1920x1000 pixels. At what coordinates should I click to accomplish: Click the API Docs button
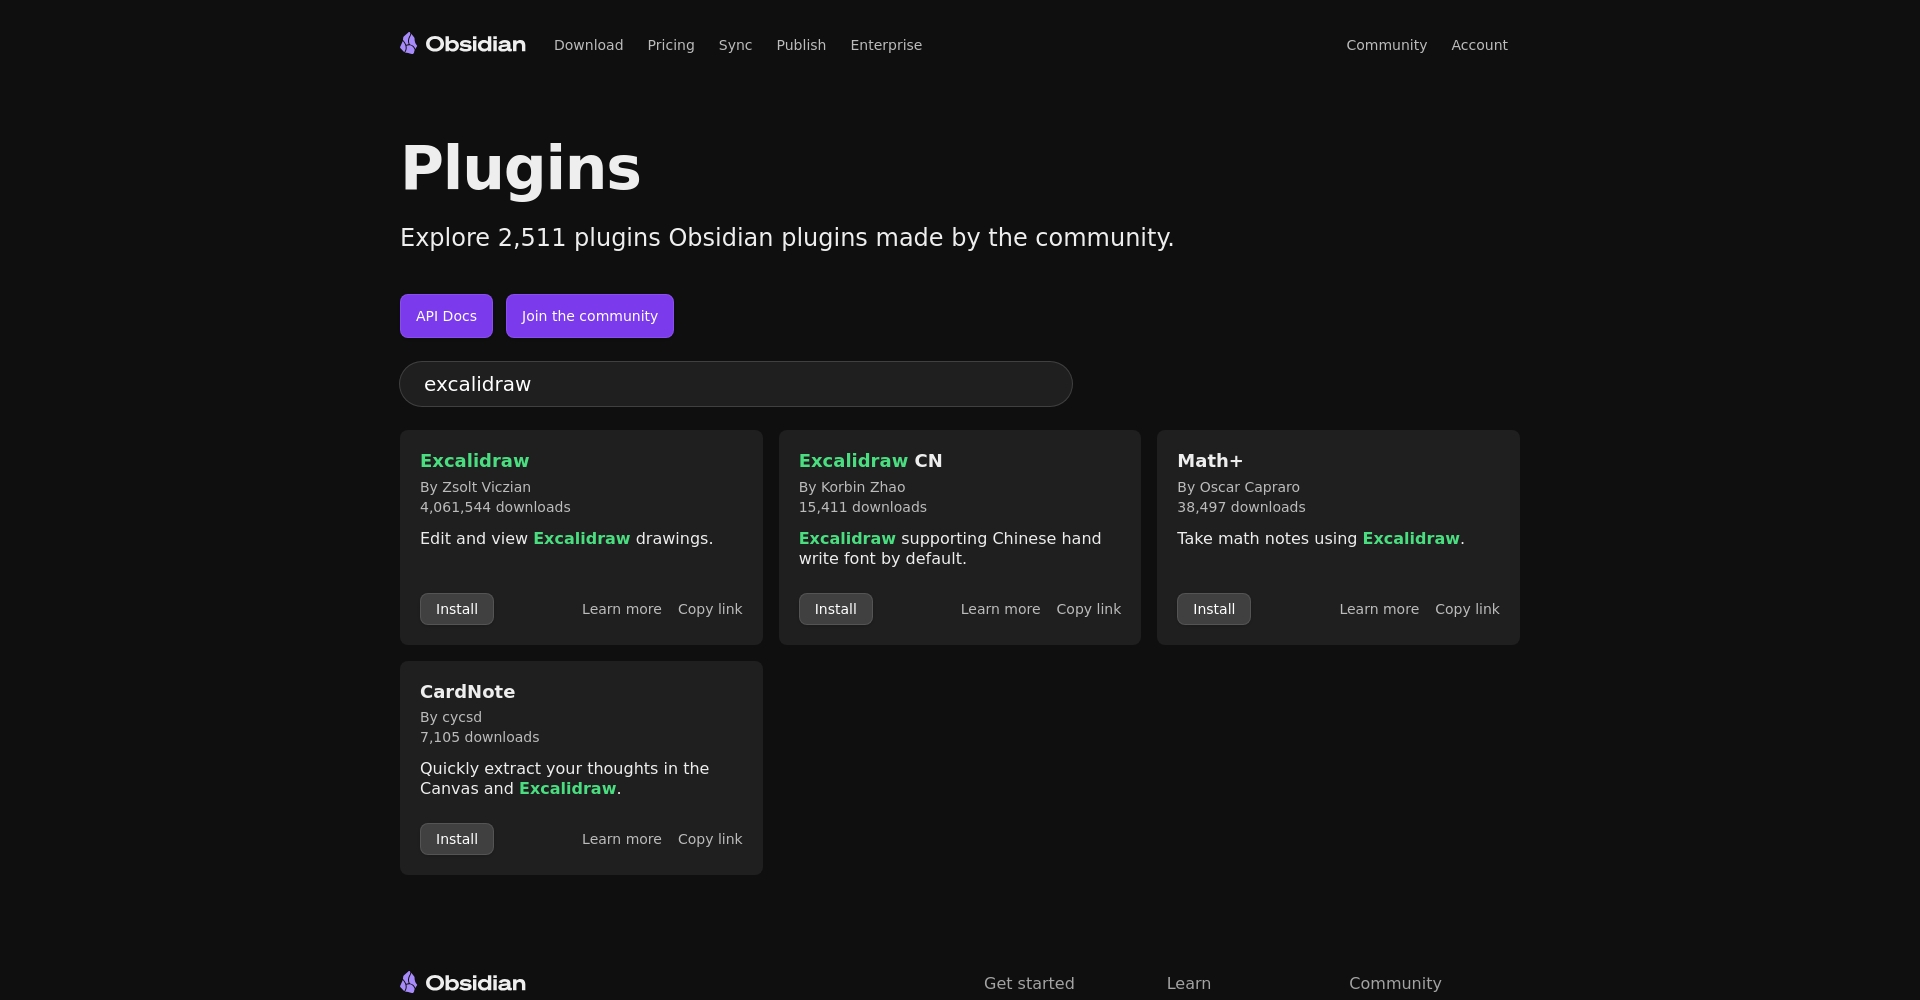pyautogui.click(x=446, y=316)
